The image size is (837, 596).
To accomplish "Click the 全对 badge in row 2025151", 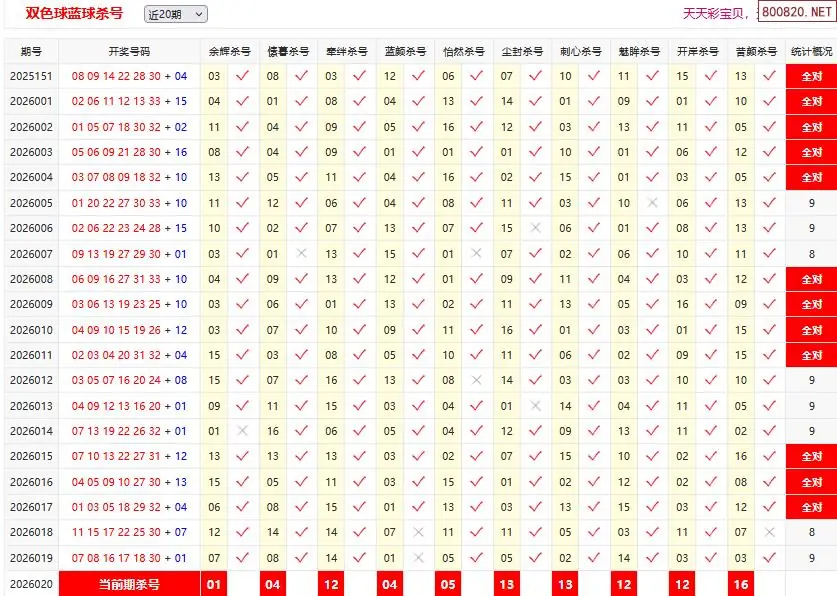I will point(811,76).
